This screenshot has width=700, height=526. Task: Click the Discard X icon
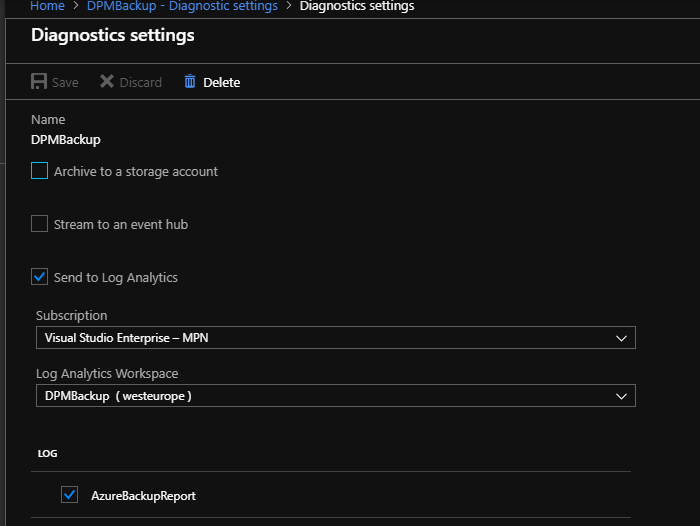(107, 81)
